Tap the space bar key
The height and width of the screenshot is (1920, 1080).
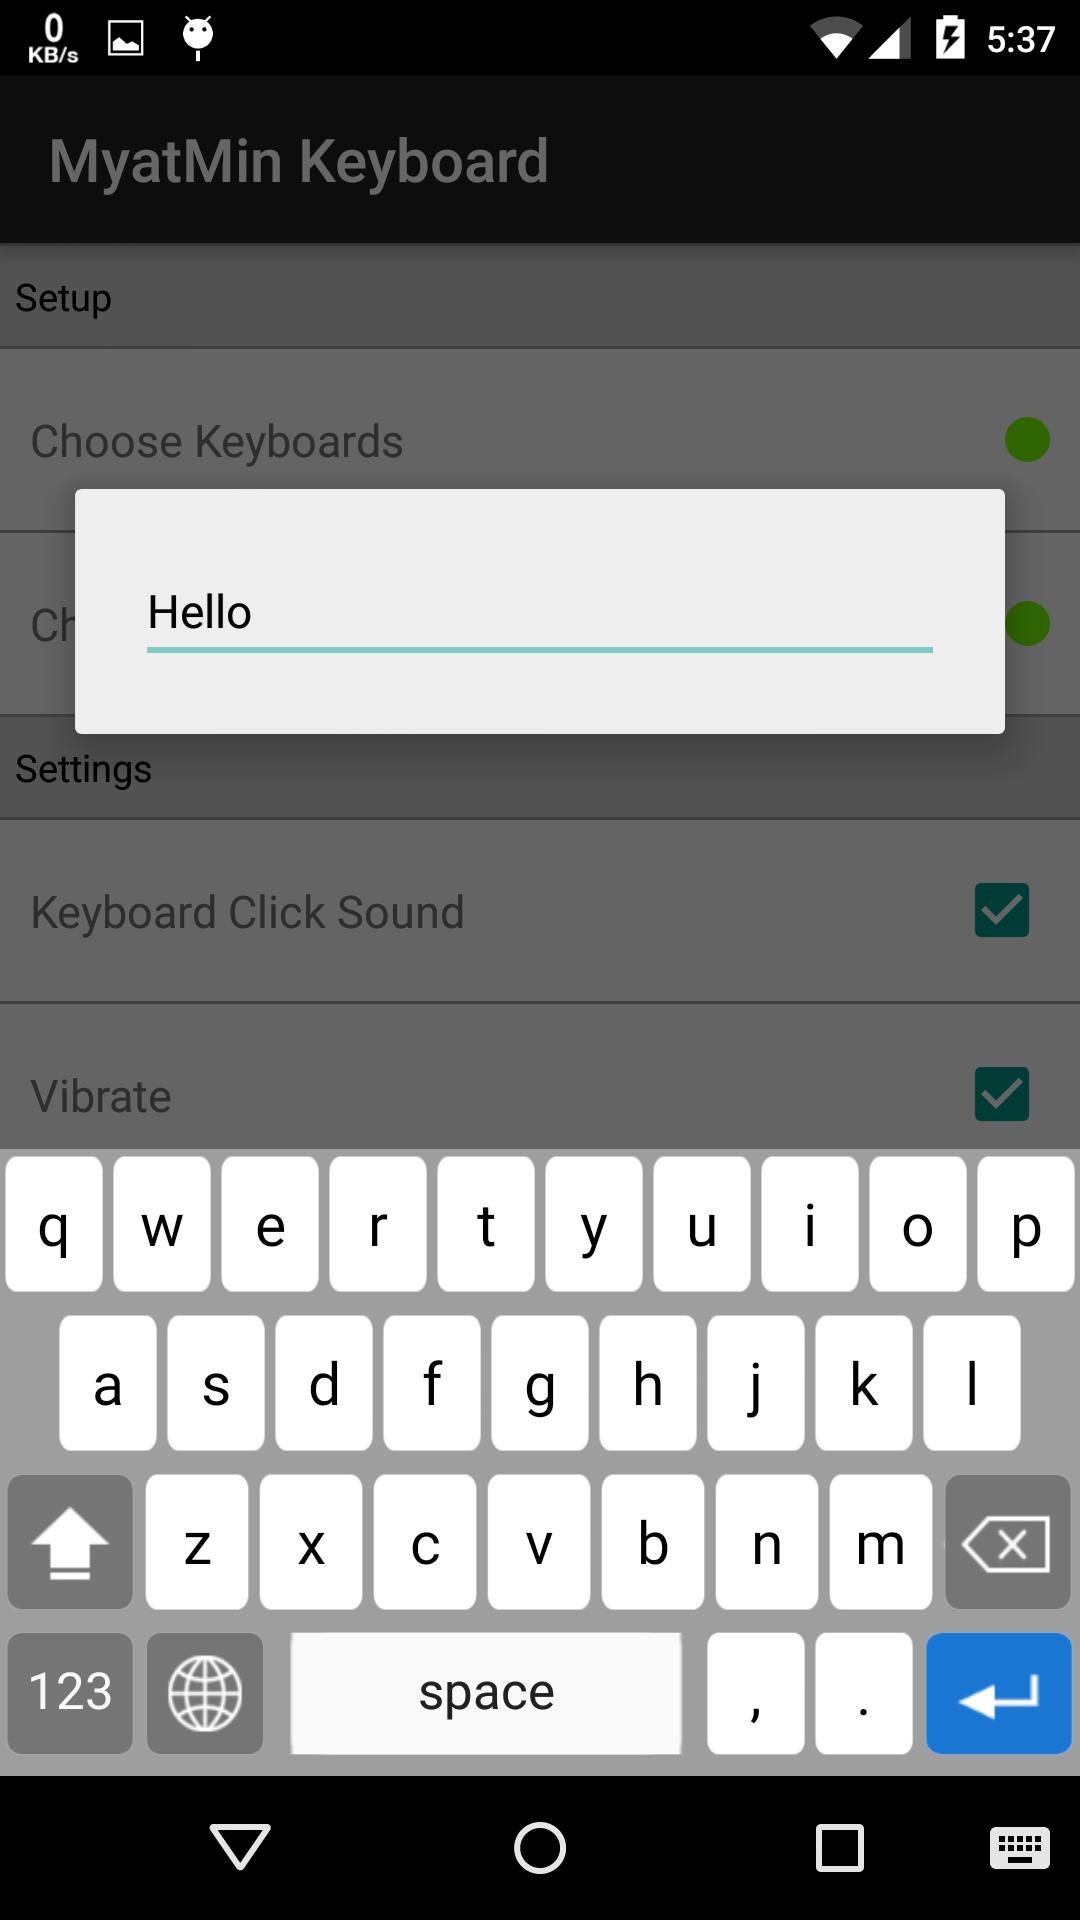coord(486,1693)
